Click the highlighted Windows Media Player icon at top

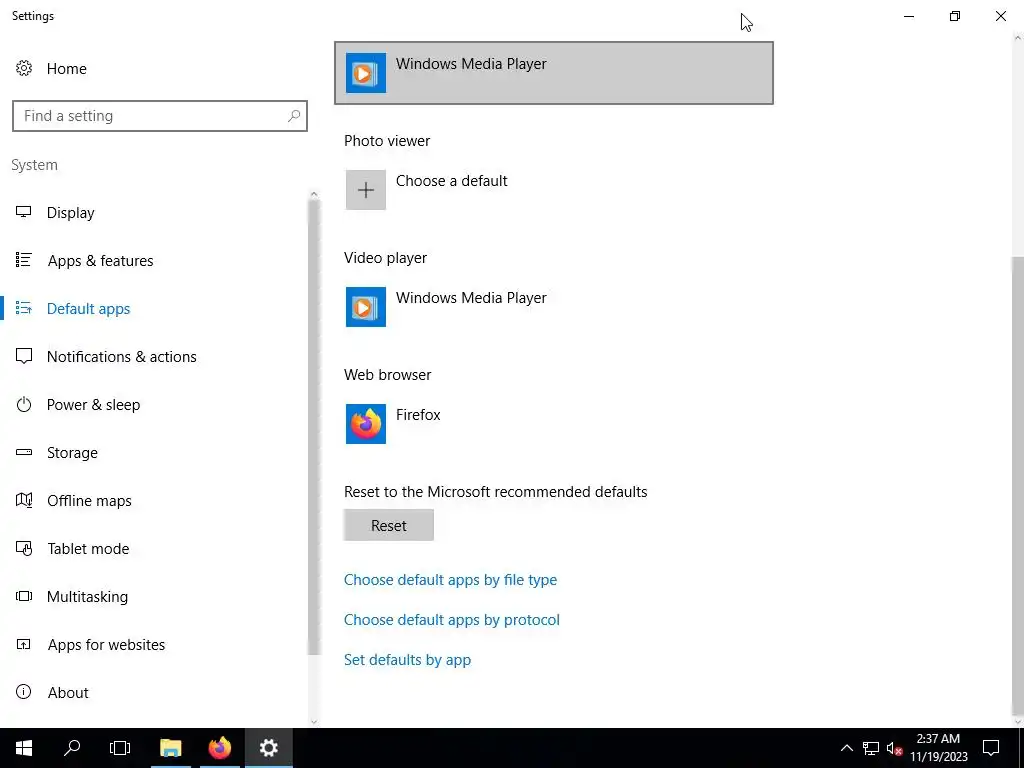[x=366, y=72]
